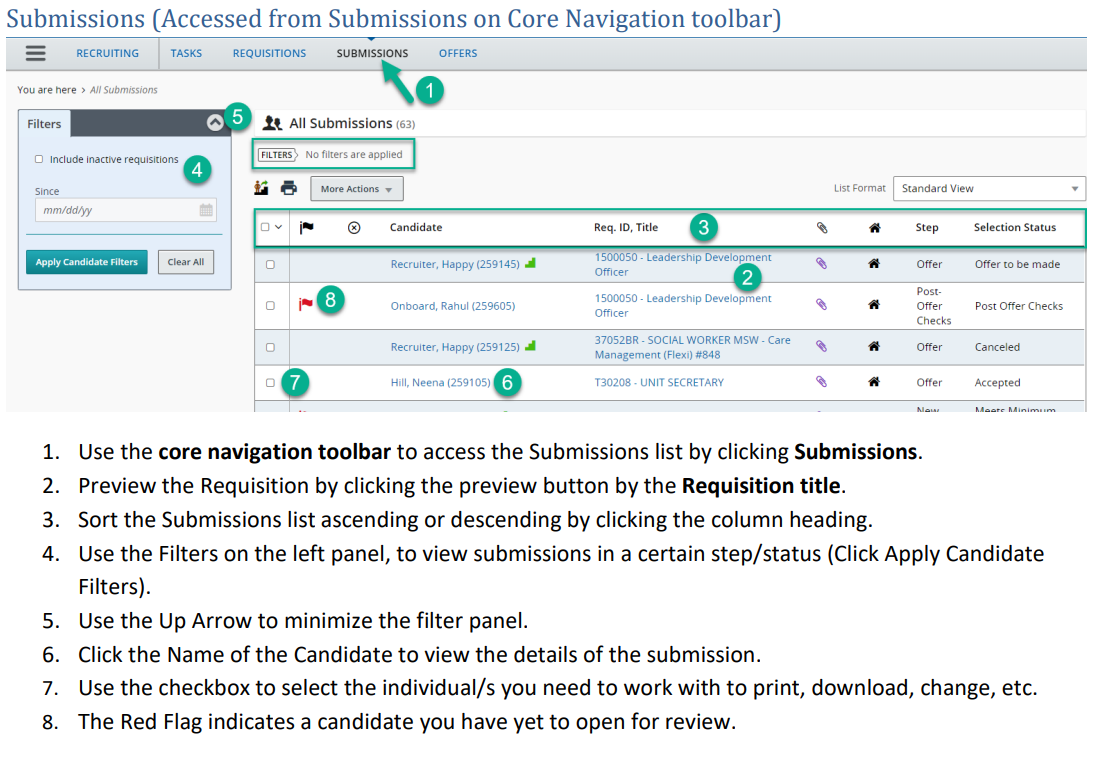Click house icon in Hill, Neena row

click(x=874, y=382)
